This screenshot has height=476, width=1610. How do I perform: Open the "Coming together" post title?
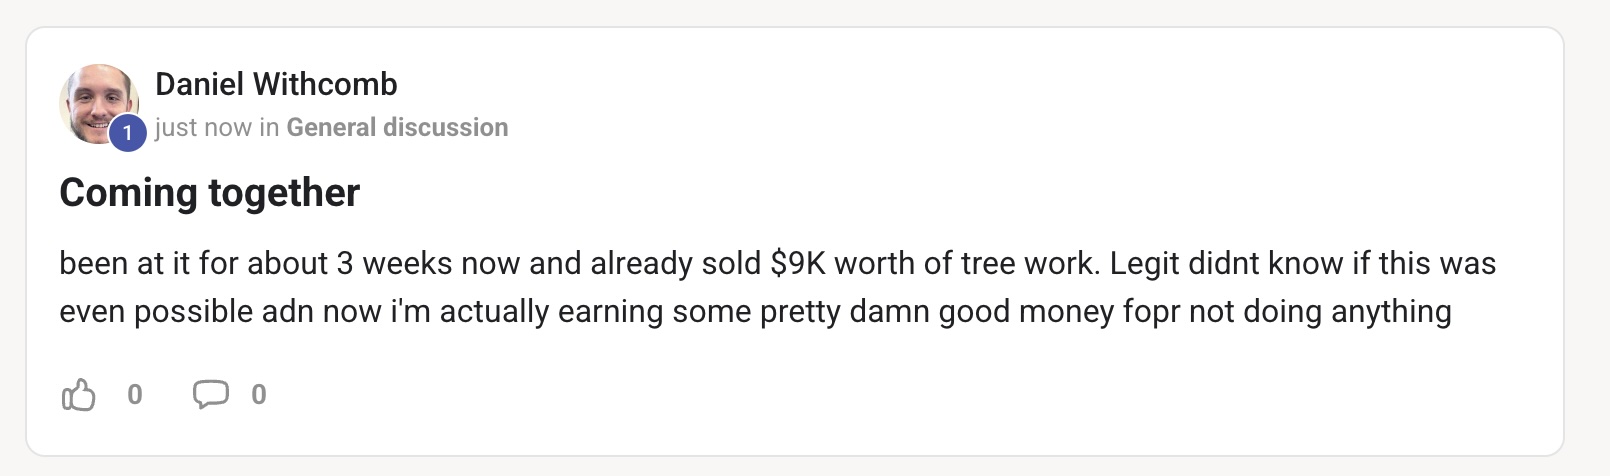click(x=209, y=192)
